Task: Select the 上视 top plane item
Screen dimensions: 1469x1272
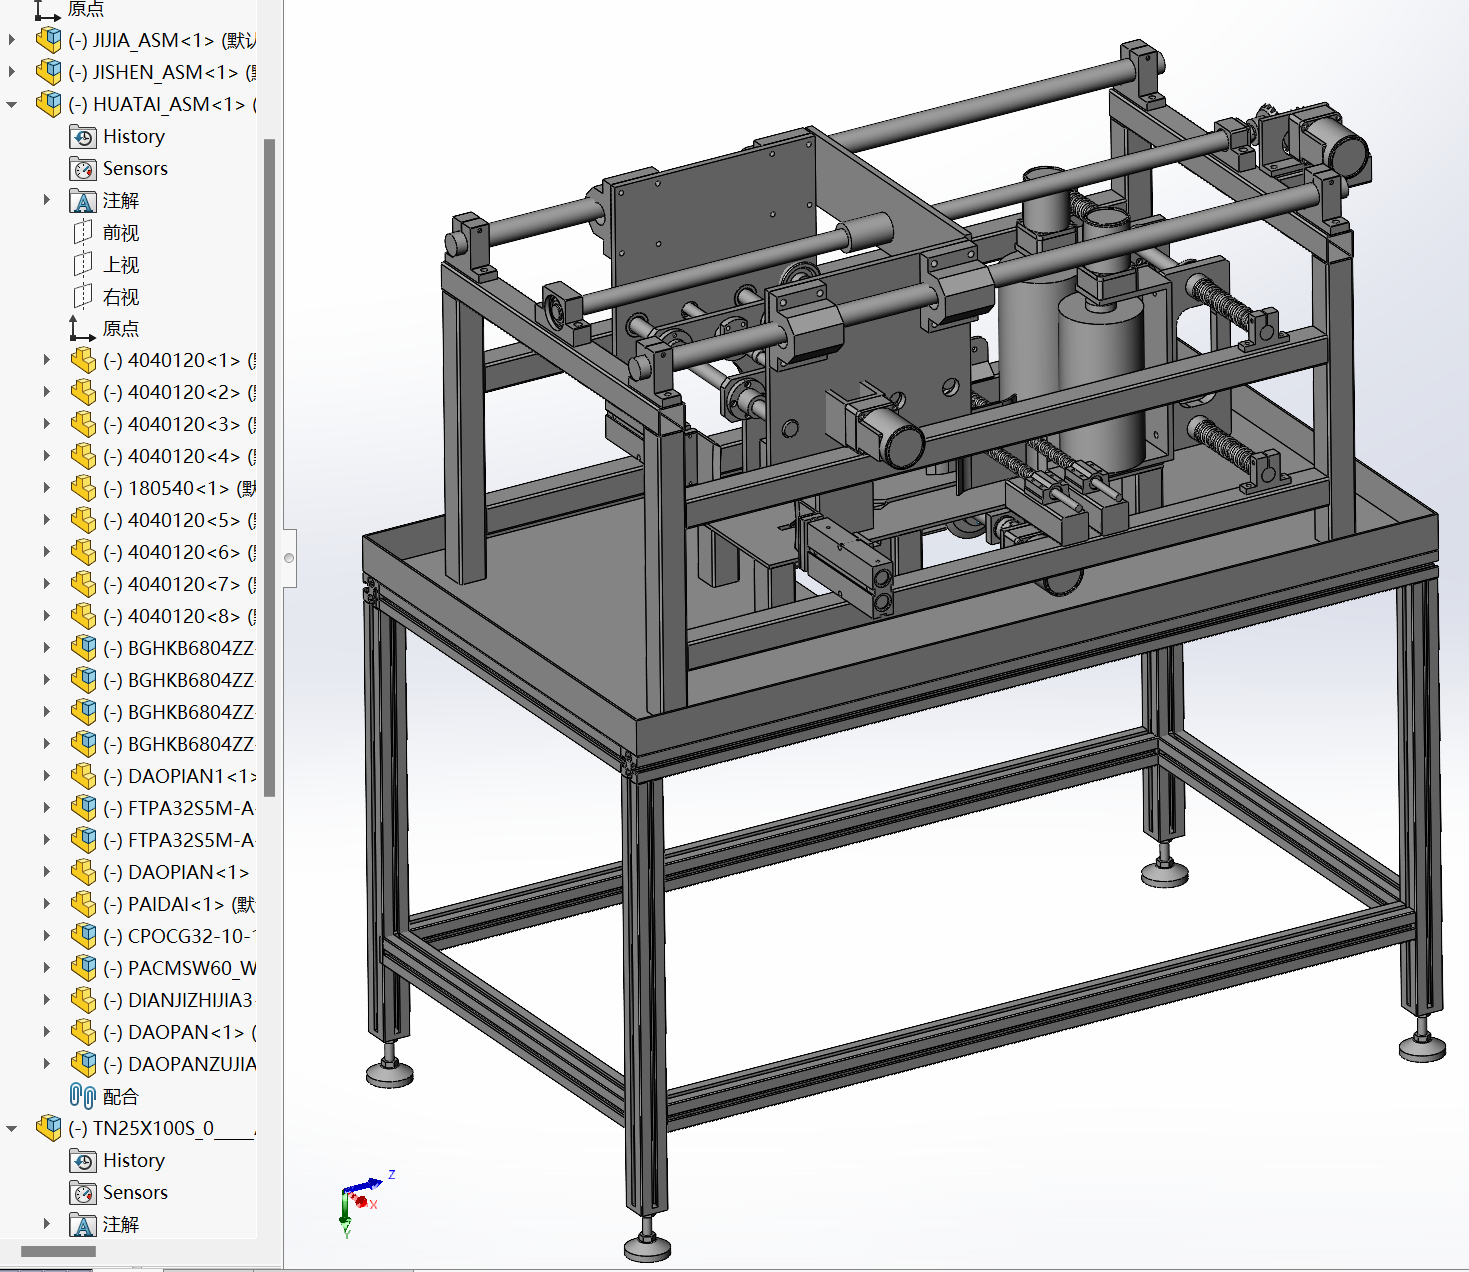Action: click(121, 265)
